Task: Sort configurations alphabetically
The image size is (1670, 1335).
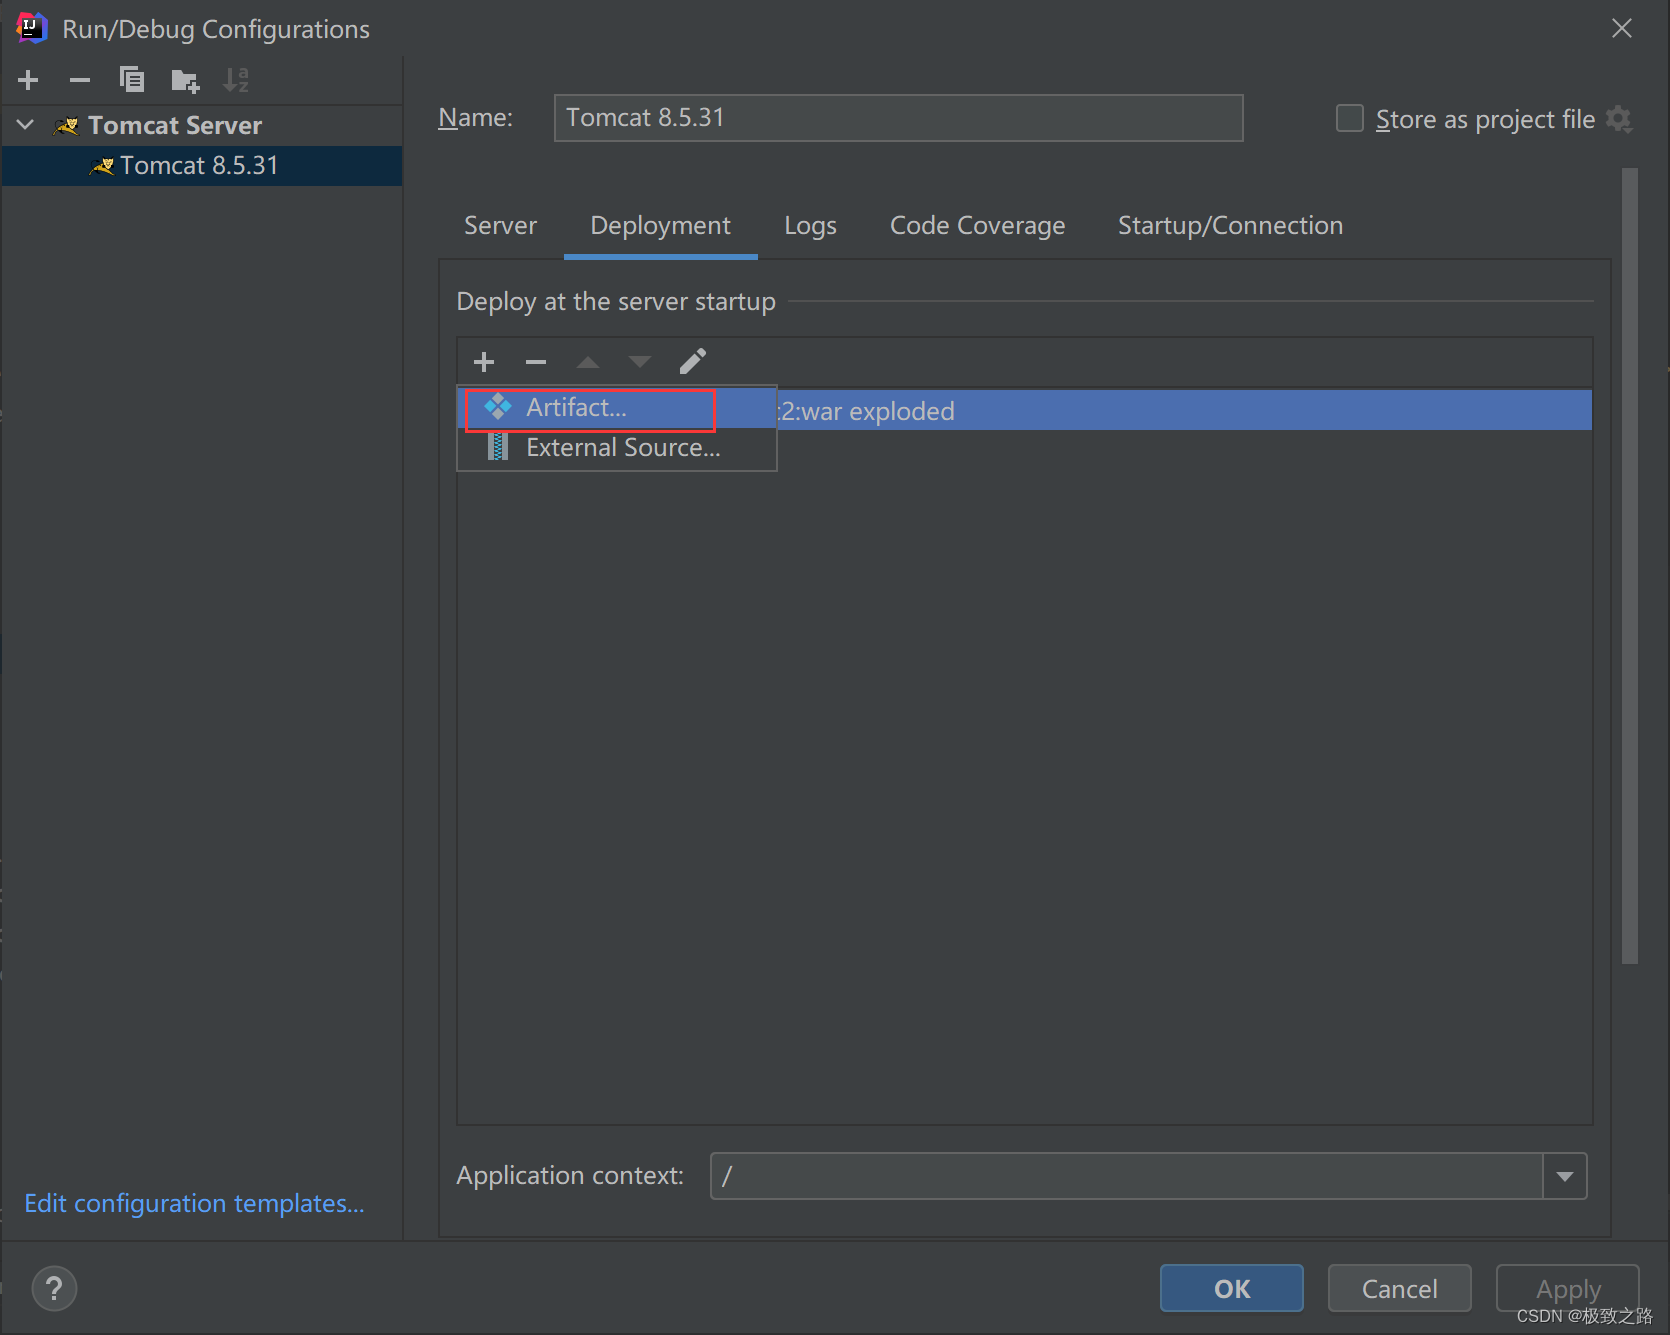Action: (x=236, y=80)
